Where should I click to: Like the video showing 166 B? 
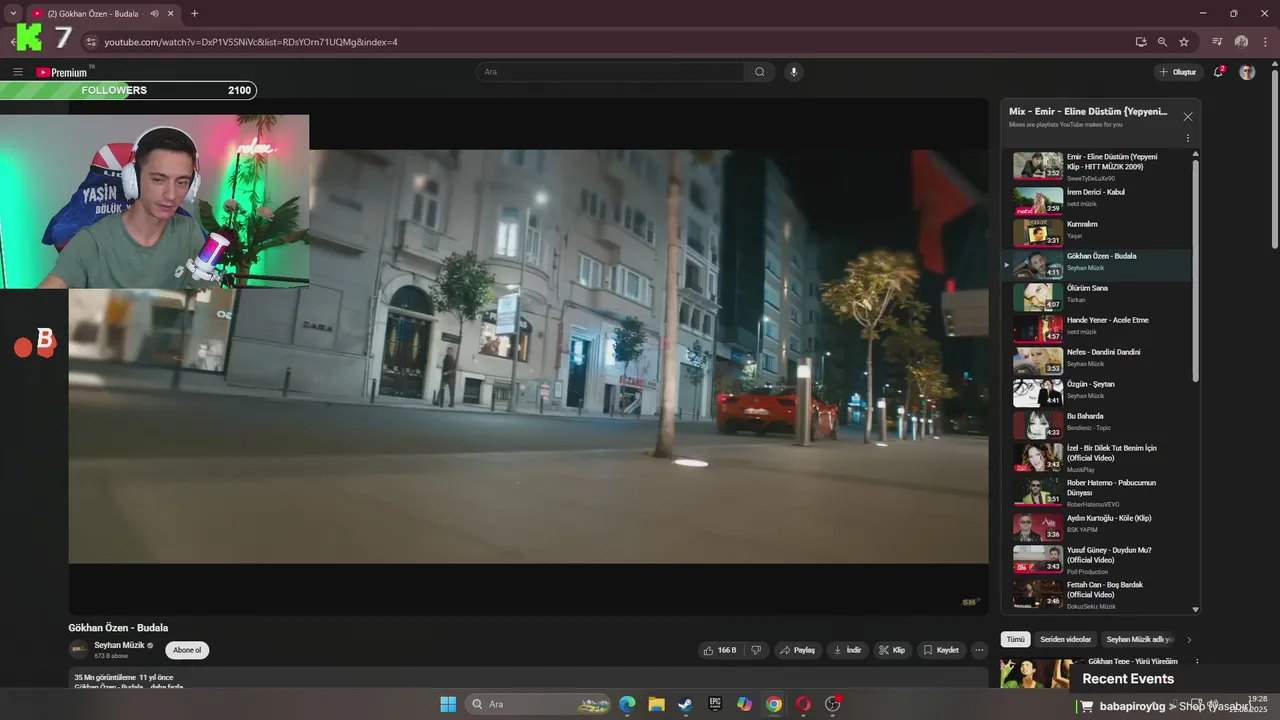coord(720,650)
